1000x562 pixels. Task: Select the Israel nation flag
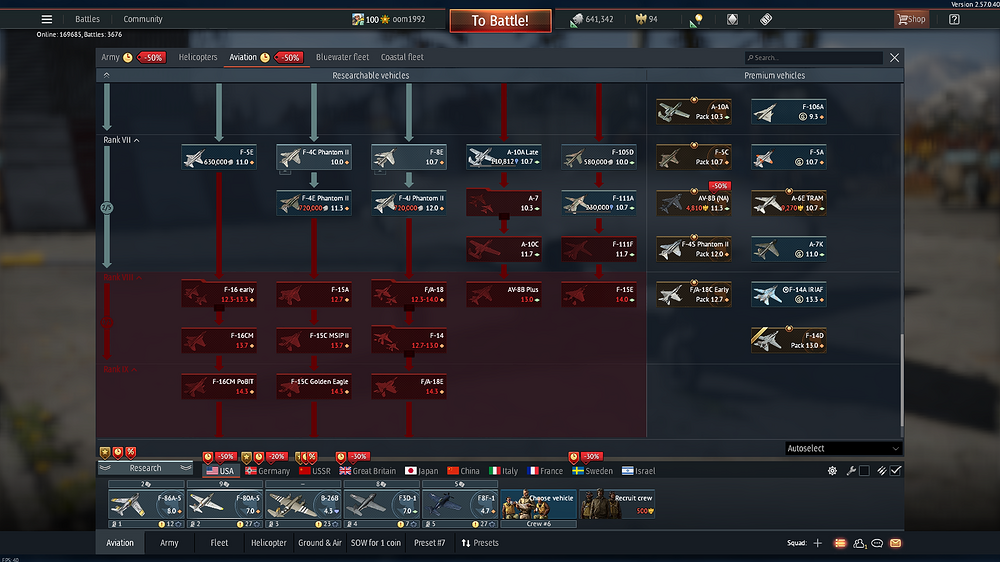click(638, 471)
